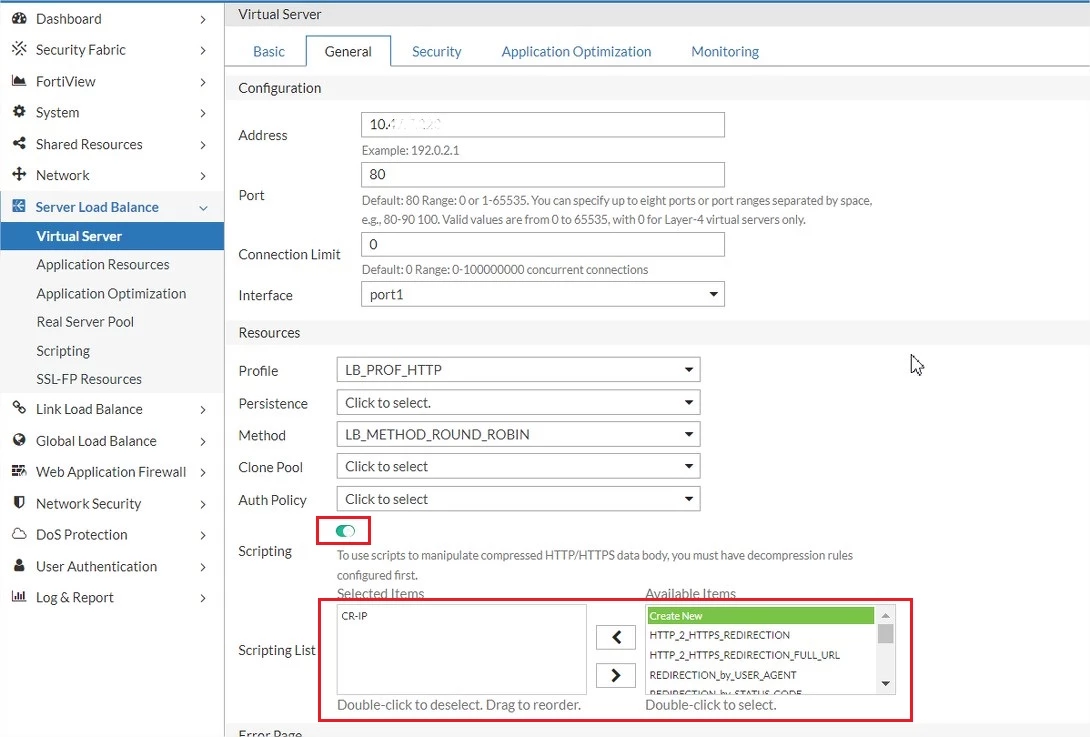Select Create New in Available Items
The width and height of the screenshot is (1090, 737).
[x=760, y=616]
